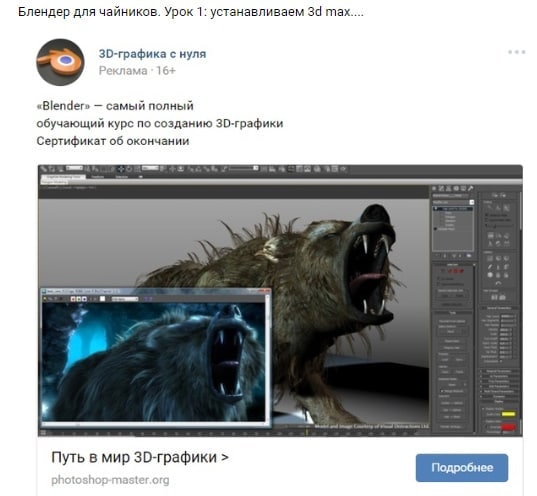This screenshot has width=537, height=496.
Task: Open the Create tab of the command panel
Action: [434, 188]
